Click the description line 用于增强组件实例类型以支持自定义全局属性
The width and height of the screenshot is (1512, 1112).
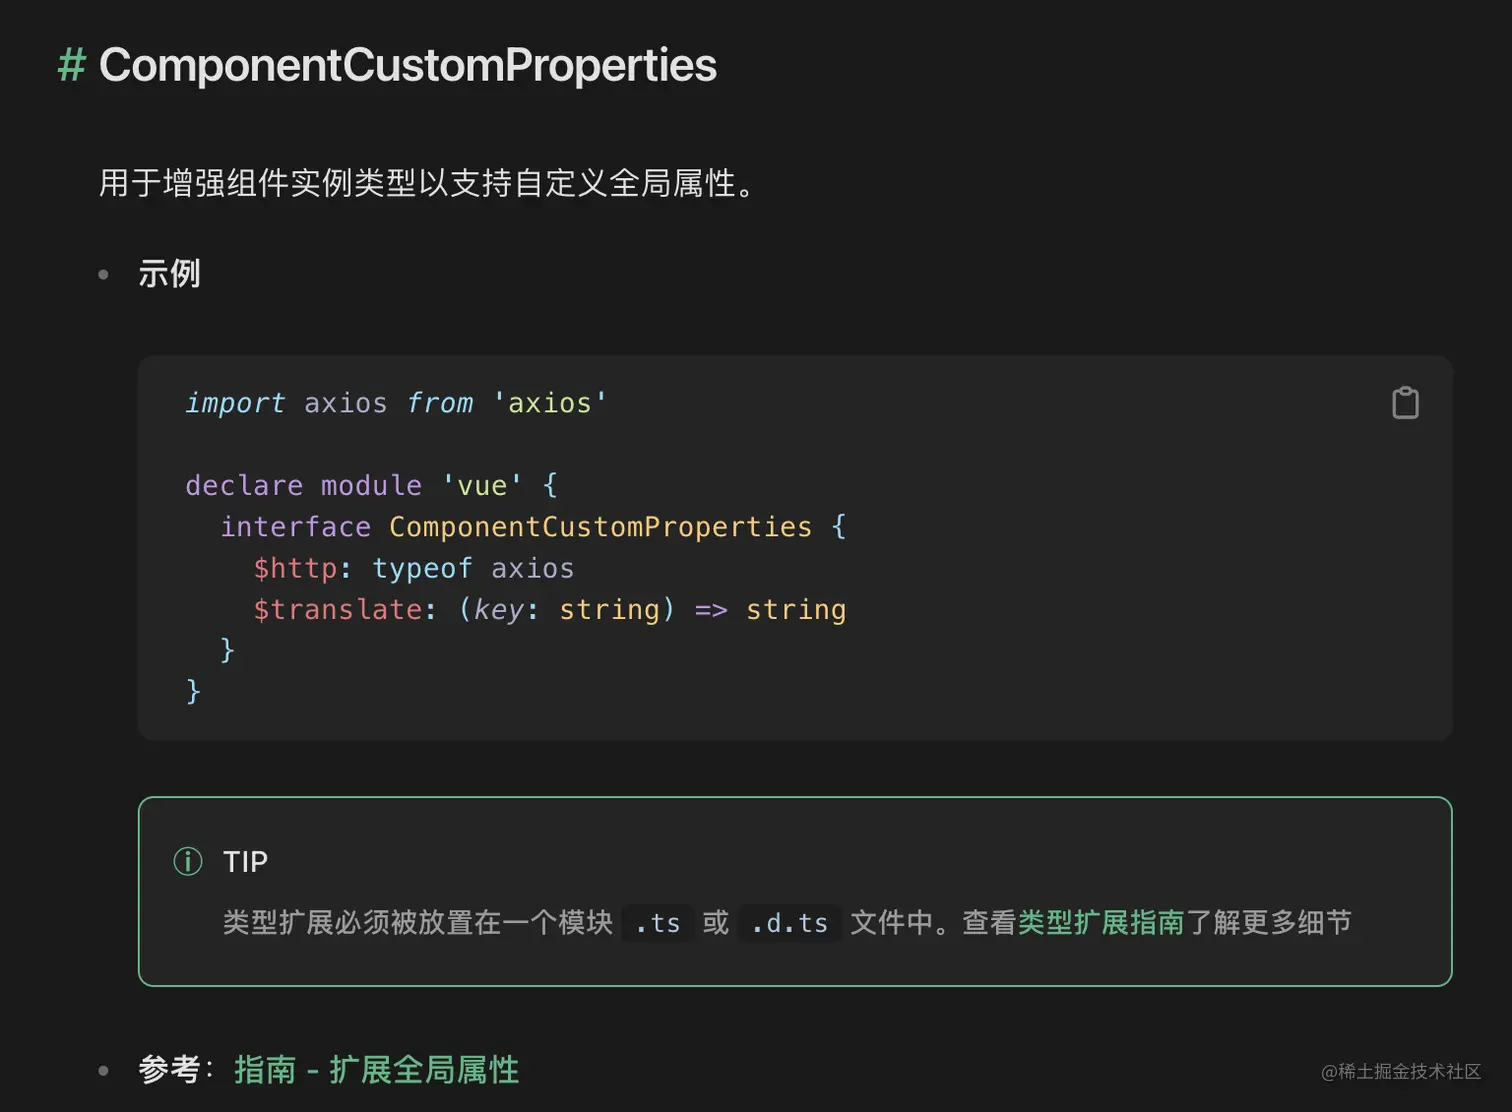pos(429,183)
